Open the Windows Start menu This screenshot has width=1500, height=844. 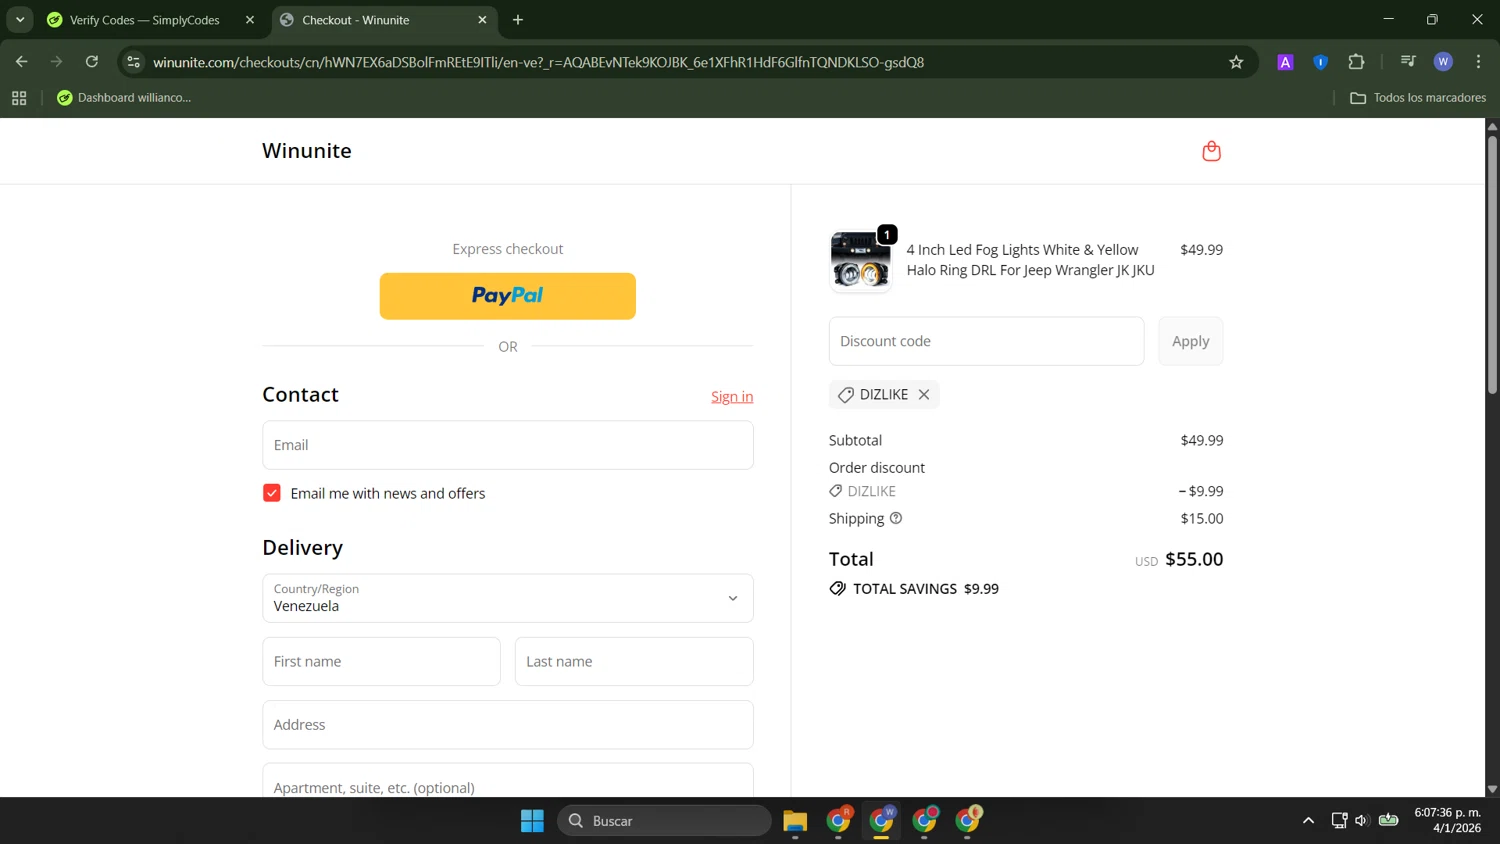tap(532, 821)
